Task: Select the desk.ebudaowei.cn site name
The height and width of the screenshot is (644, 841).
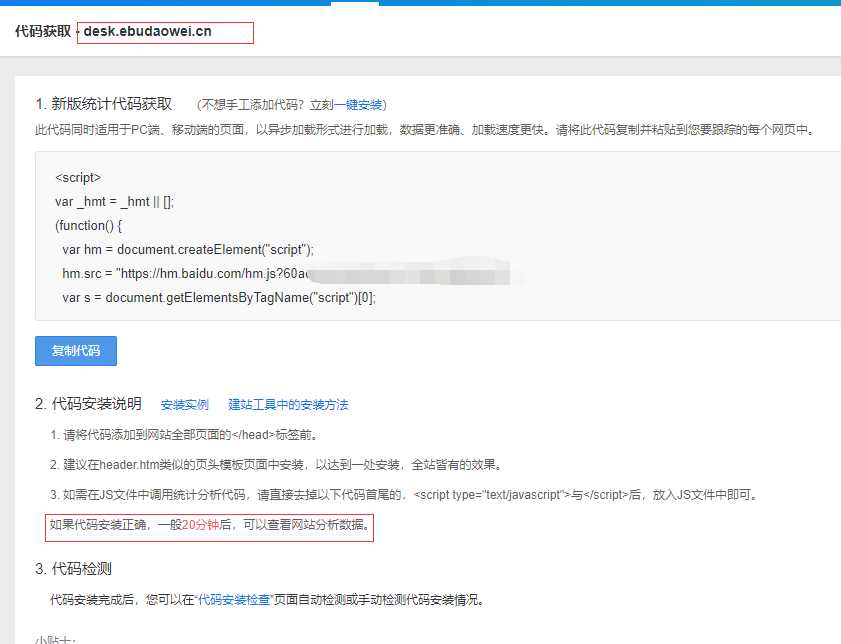Action: coord(147,31)
